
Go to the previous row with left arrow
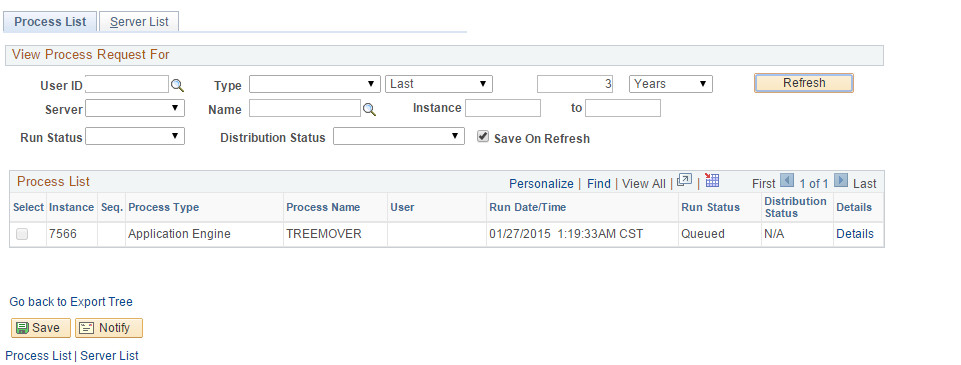tap(787, 181)
